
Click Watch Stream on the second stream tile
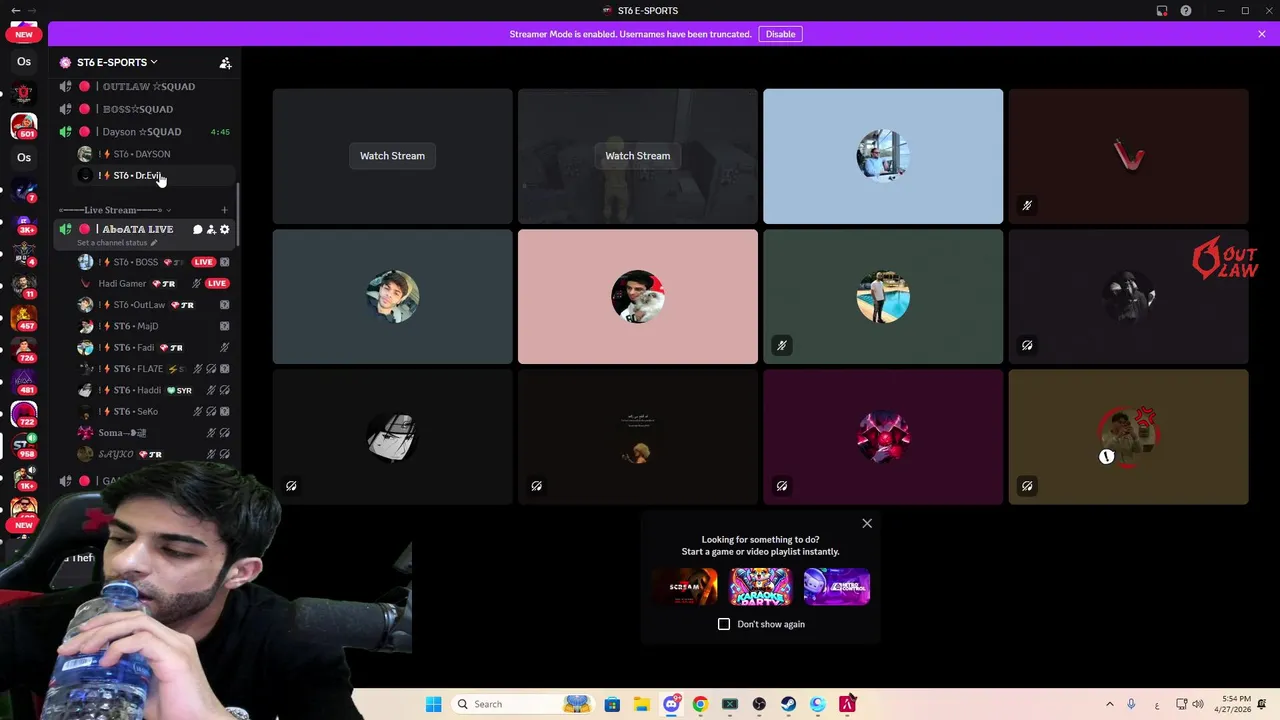pos(637,156)
